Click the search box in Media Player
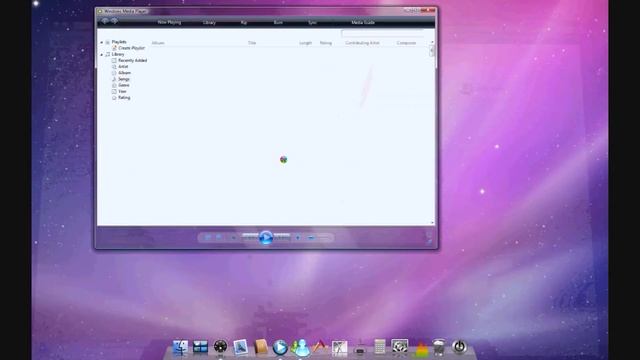This screenshot has height=360, width=640. pyautogui.click(x=382, y=33)
